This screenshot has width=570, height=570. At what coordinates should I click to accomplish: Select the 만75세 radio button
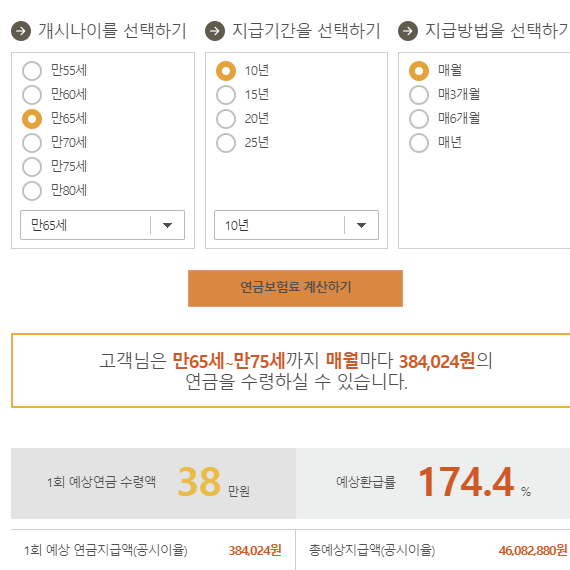(x=32, y=166)
